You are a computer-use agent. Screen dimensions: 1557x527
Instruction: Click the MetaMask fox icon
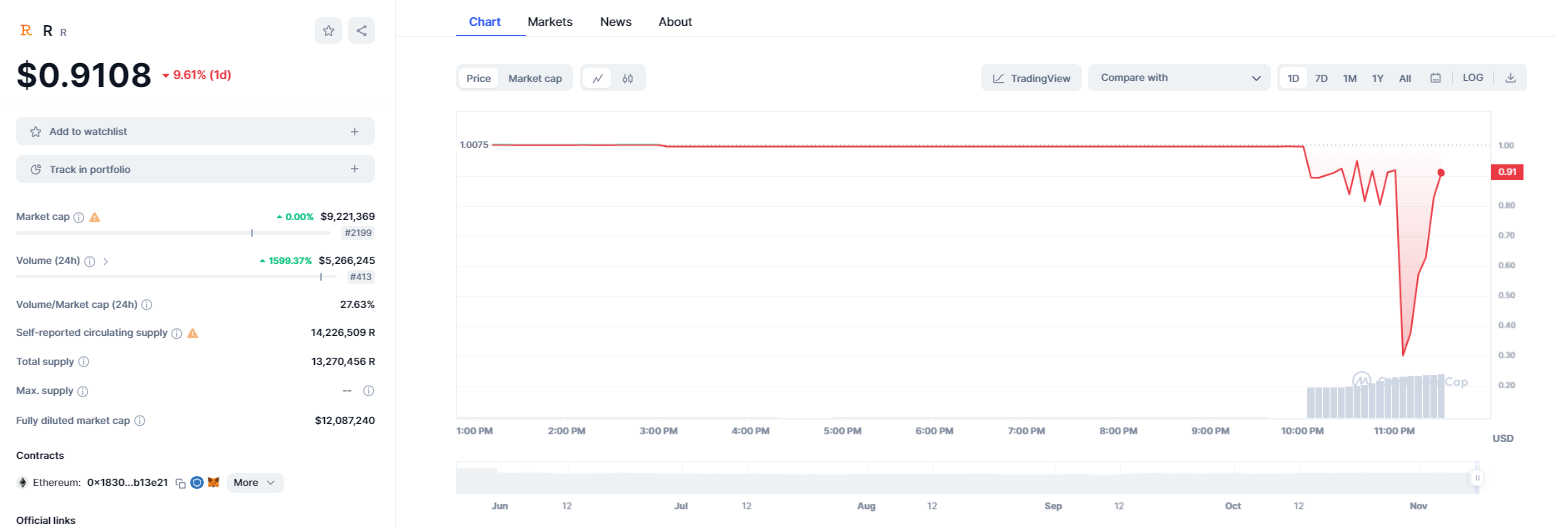[x=214, y=483]
